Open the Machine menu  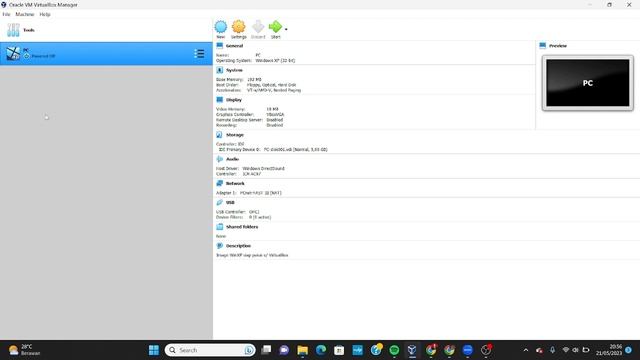coord(25,14)
